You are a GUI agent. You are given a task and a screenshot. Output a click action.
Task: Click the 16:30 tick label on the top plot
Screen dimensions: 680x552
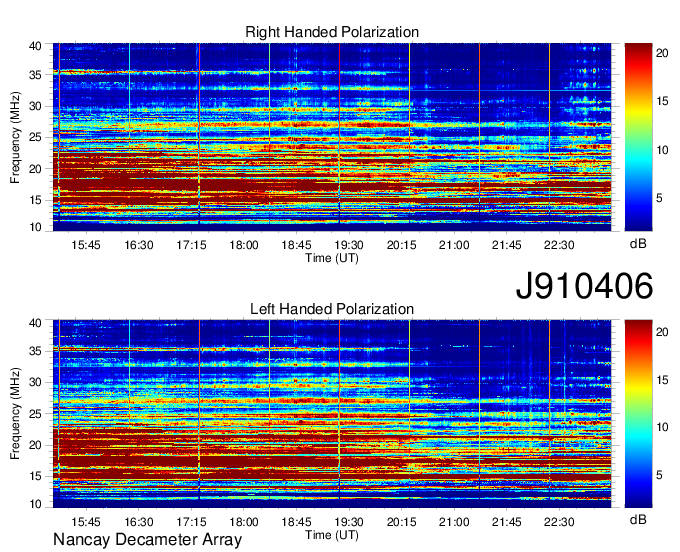pyautogui.click(x=139, y=245)
